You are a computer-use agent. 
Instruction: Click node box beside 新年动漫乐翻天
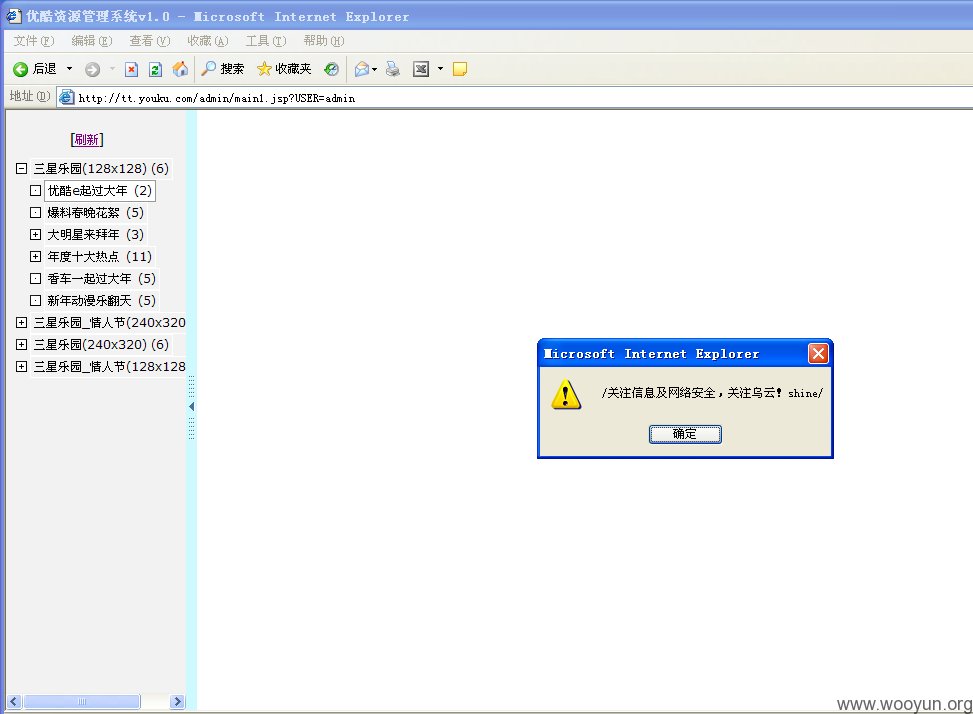pos(36,300)
